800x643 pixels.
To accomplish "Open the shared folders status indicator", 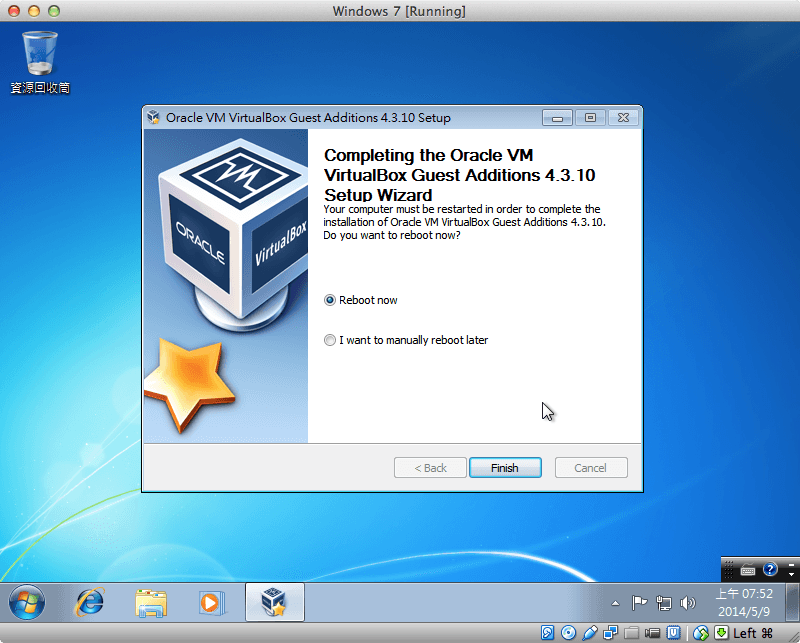I will click(630, 632).
